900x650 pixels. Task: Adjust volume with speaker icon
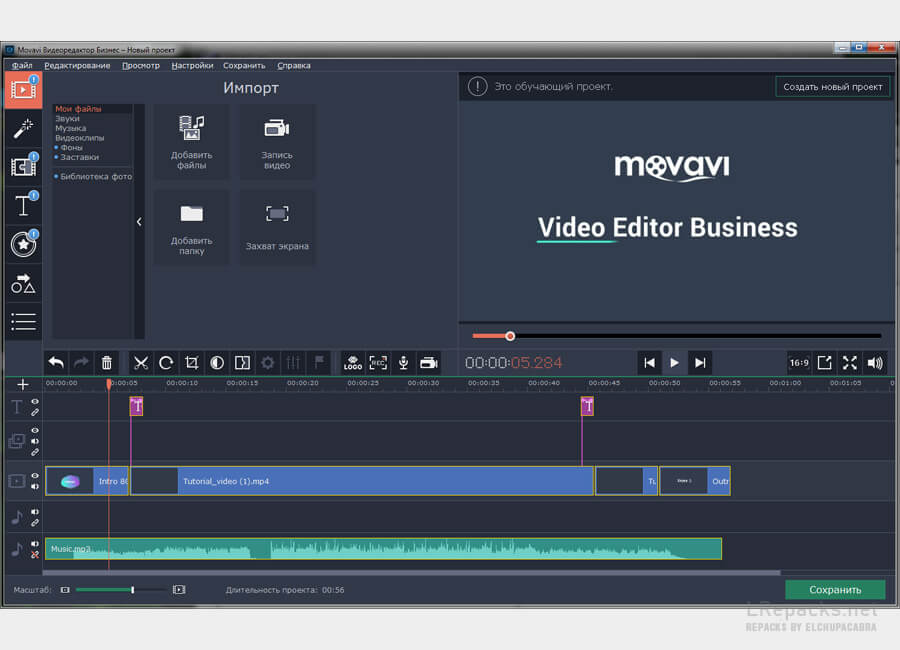(875, 362)
